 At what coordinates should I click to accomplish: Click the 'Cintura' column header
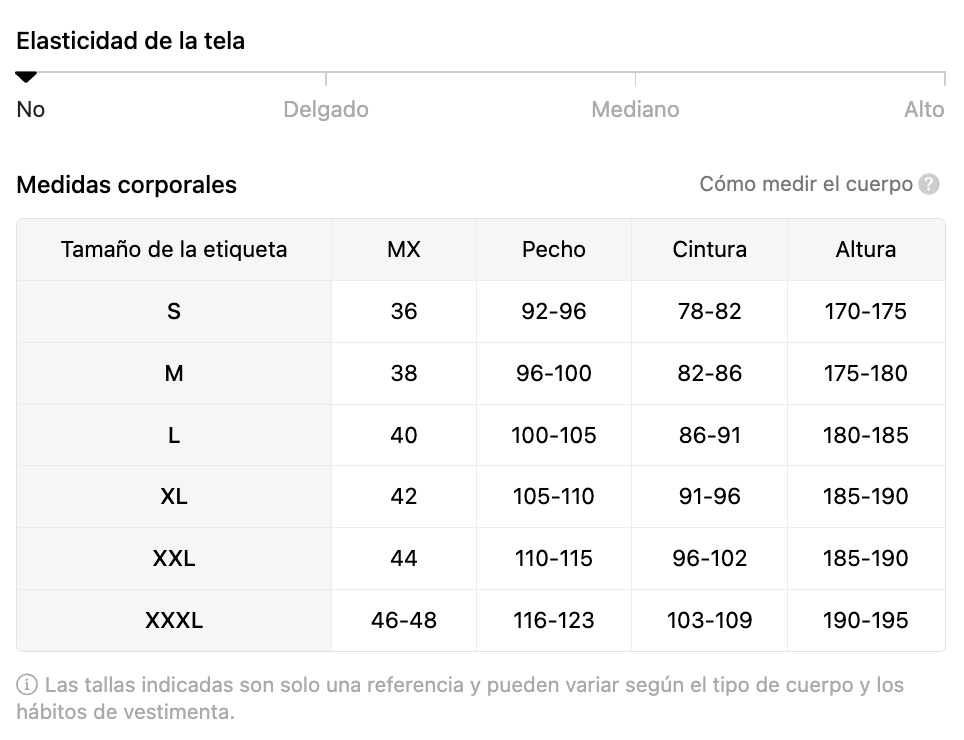coord(709,250)
